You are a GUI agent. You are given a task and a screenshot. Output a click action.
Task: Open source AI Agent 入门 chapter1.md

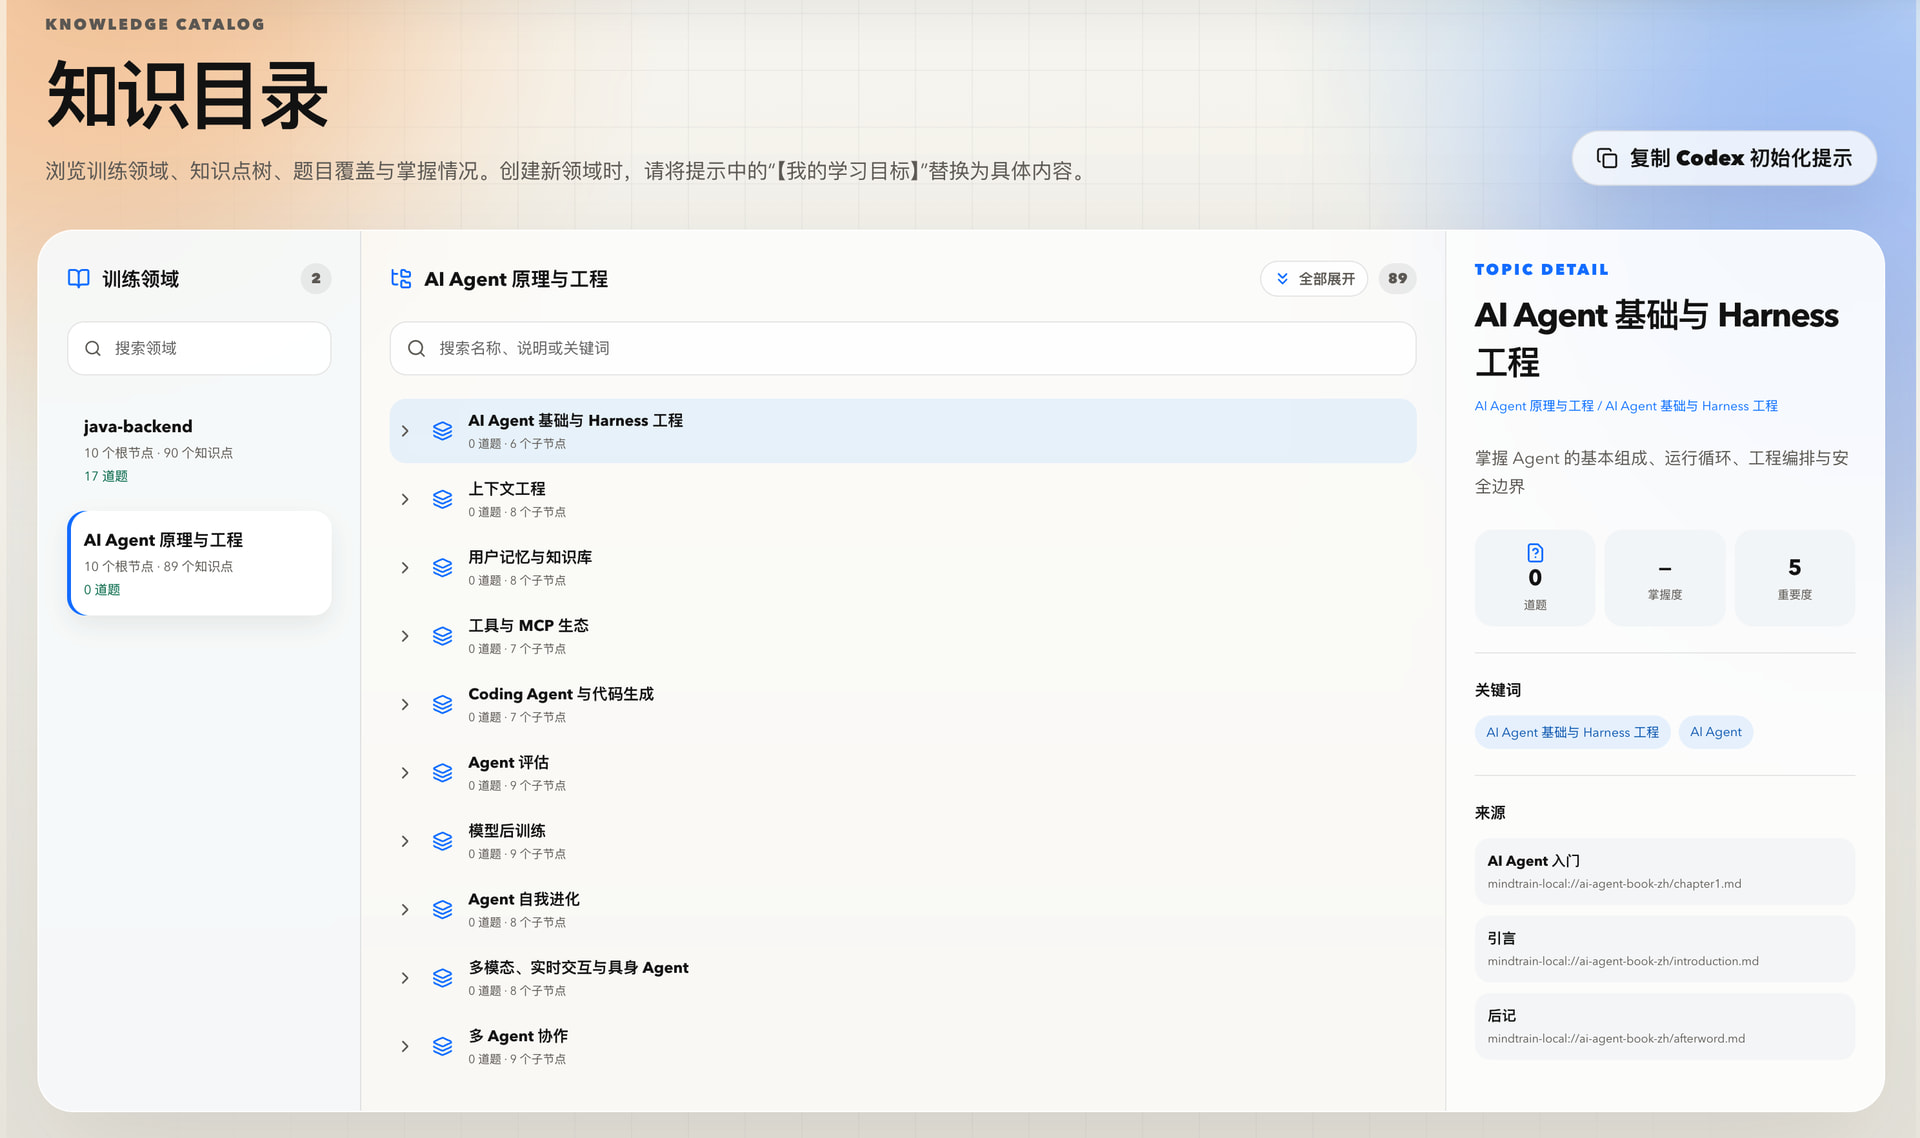pos(1665,872)
